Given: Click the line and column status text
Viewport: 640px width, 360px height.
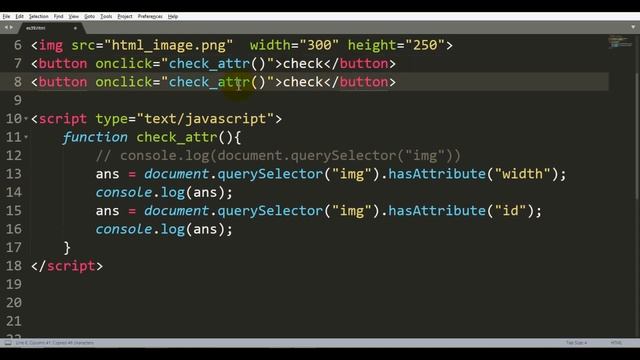Looking at the screenshot, I should click(x=54, y=343).
